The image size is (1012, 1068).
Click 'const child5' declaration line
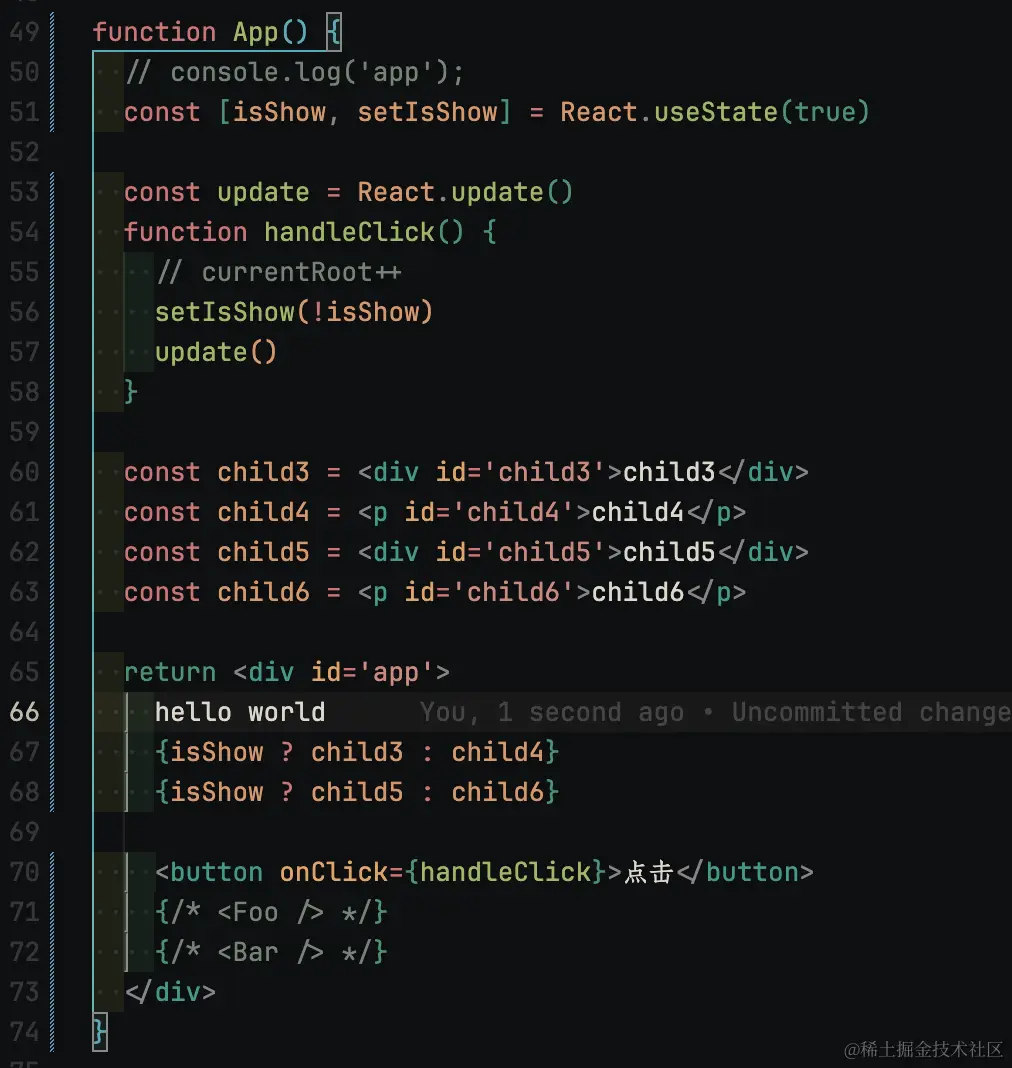(466, 552)
